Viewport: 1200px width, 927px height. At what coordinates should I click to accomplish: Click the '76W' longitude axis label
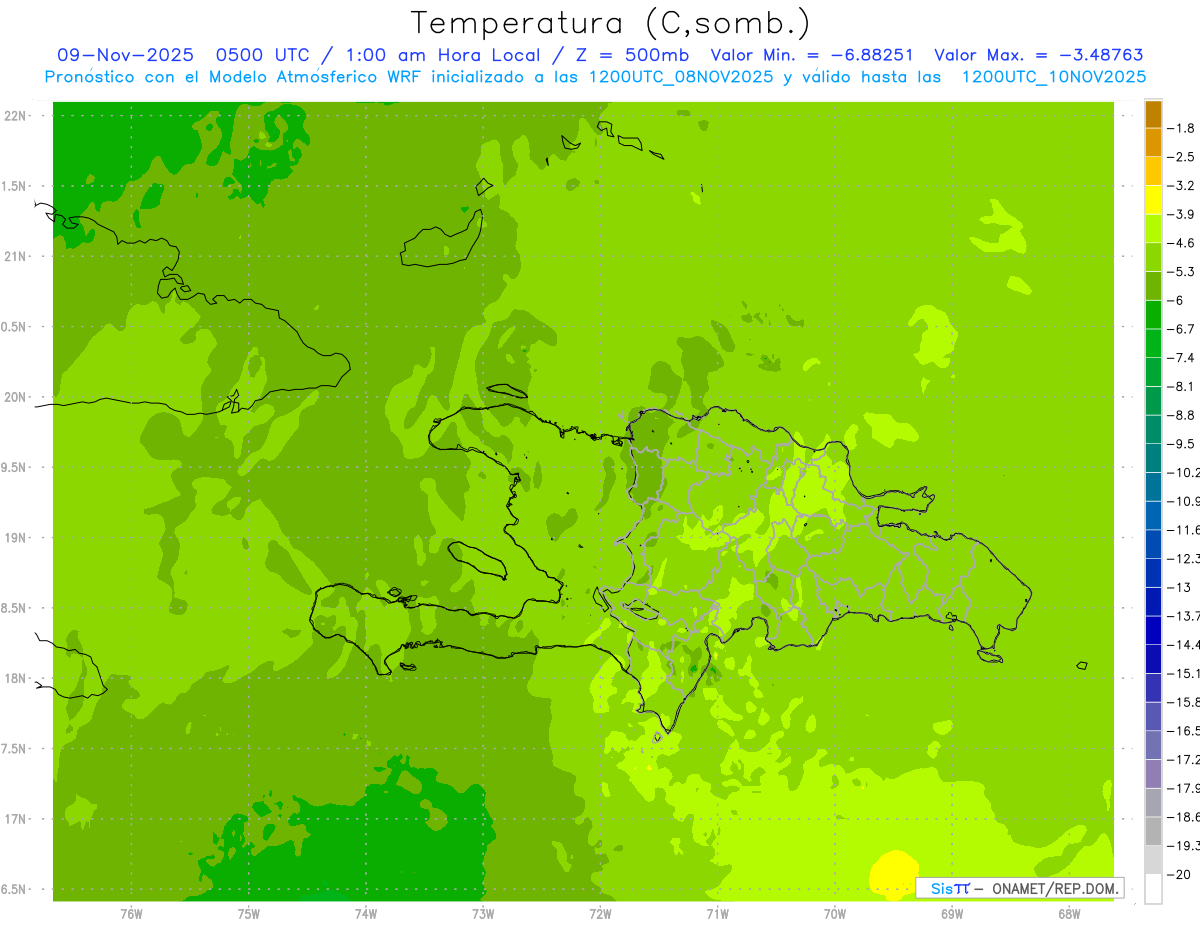131,914
